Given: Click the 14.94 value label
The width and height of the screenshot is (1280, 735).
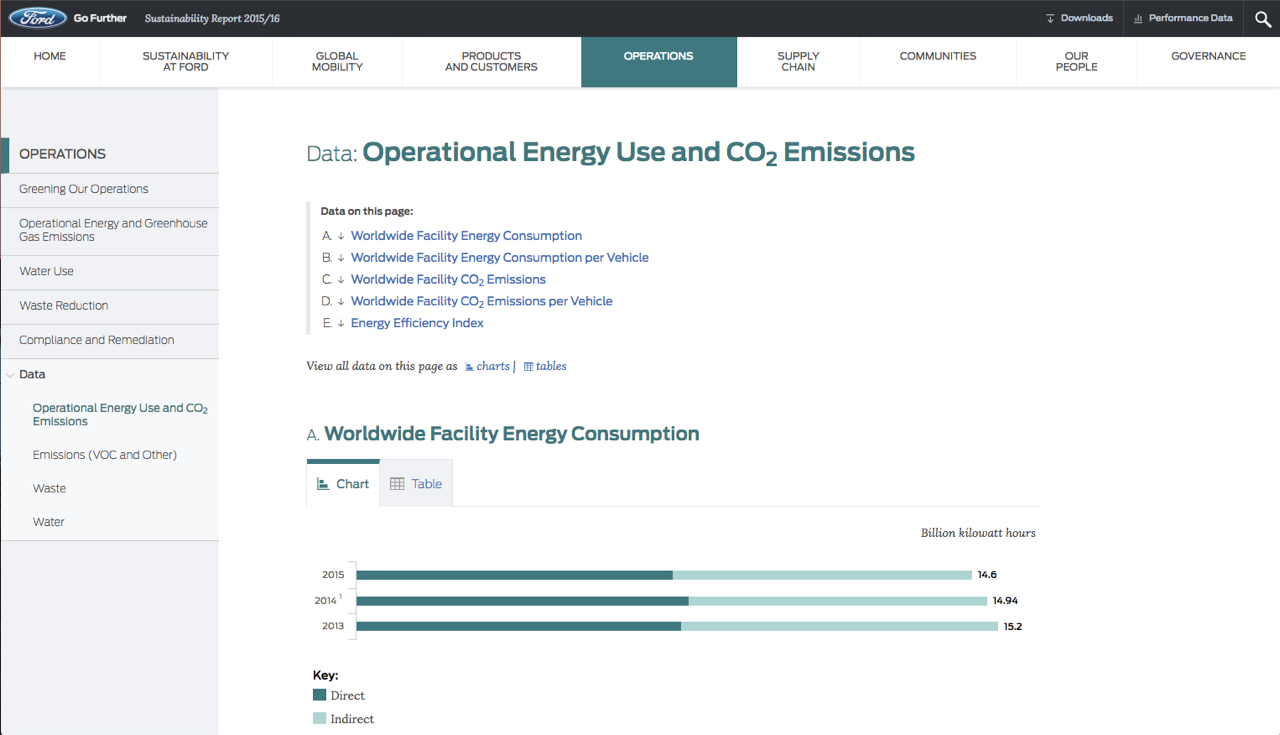Looking at the screenshot, I should [1005, 601].
